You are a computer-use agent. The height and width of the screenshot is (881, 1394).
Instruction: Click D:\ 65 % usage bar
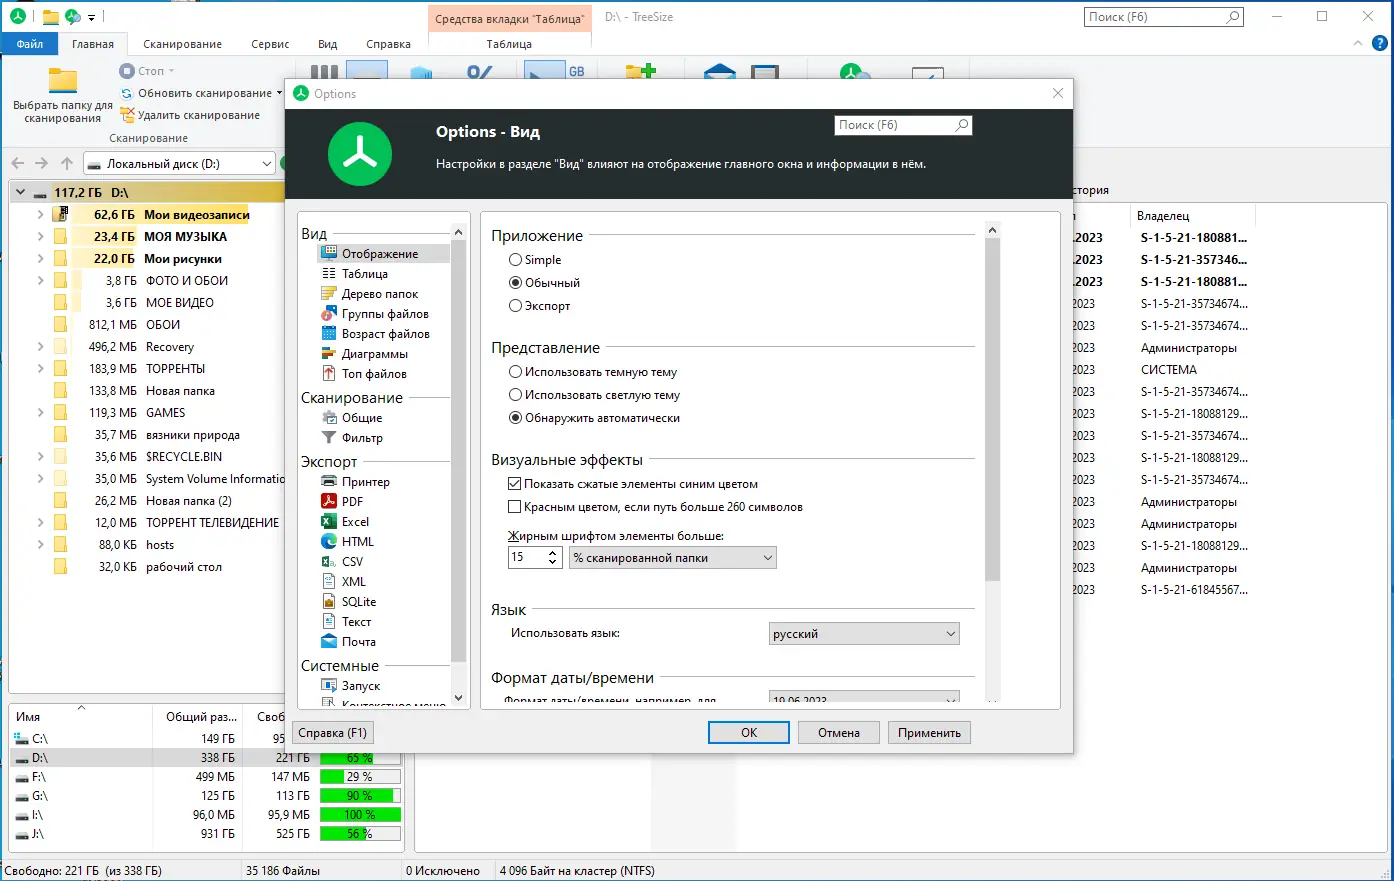[x=360, y=758]
